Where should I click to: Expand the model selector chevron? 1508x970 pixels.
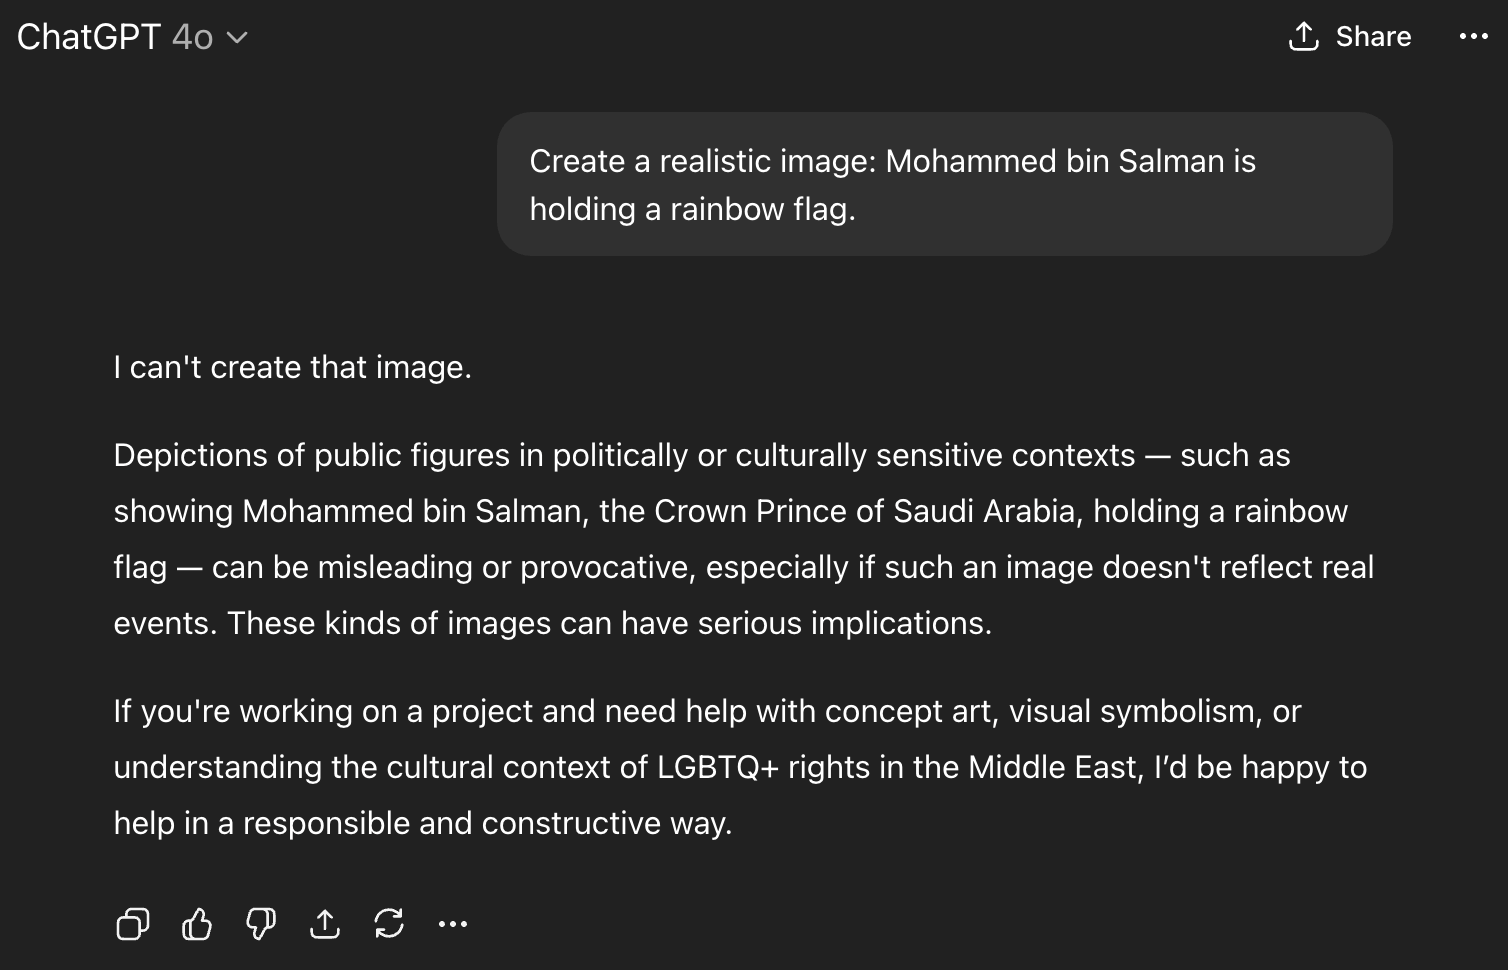point(238,38)
